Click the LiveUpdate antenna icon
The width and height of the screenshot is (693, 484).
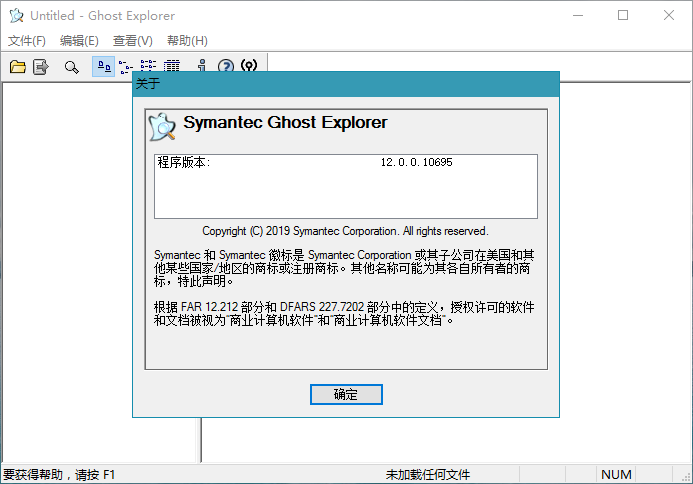[249, 67]
